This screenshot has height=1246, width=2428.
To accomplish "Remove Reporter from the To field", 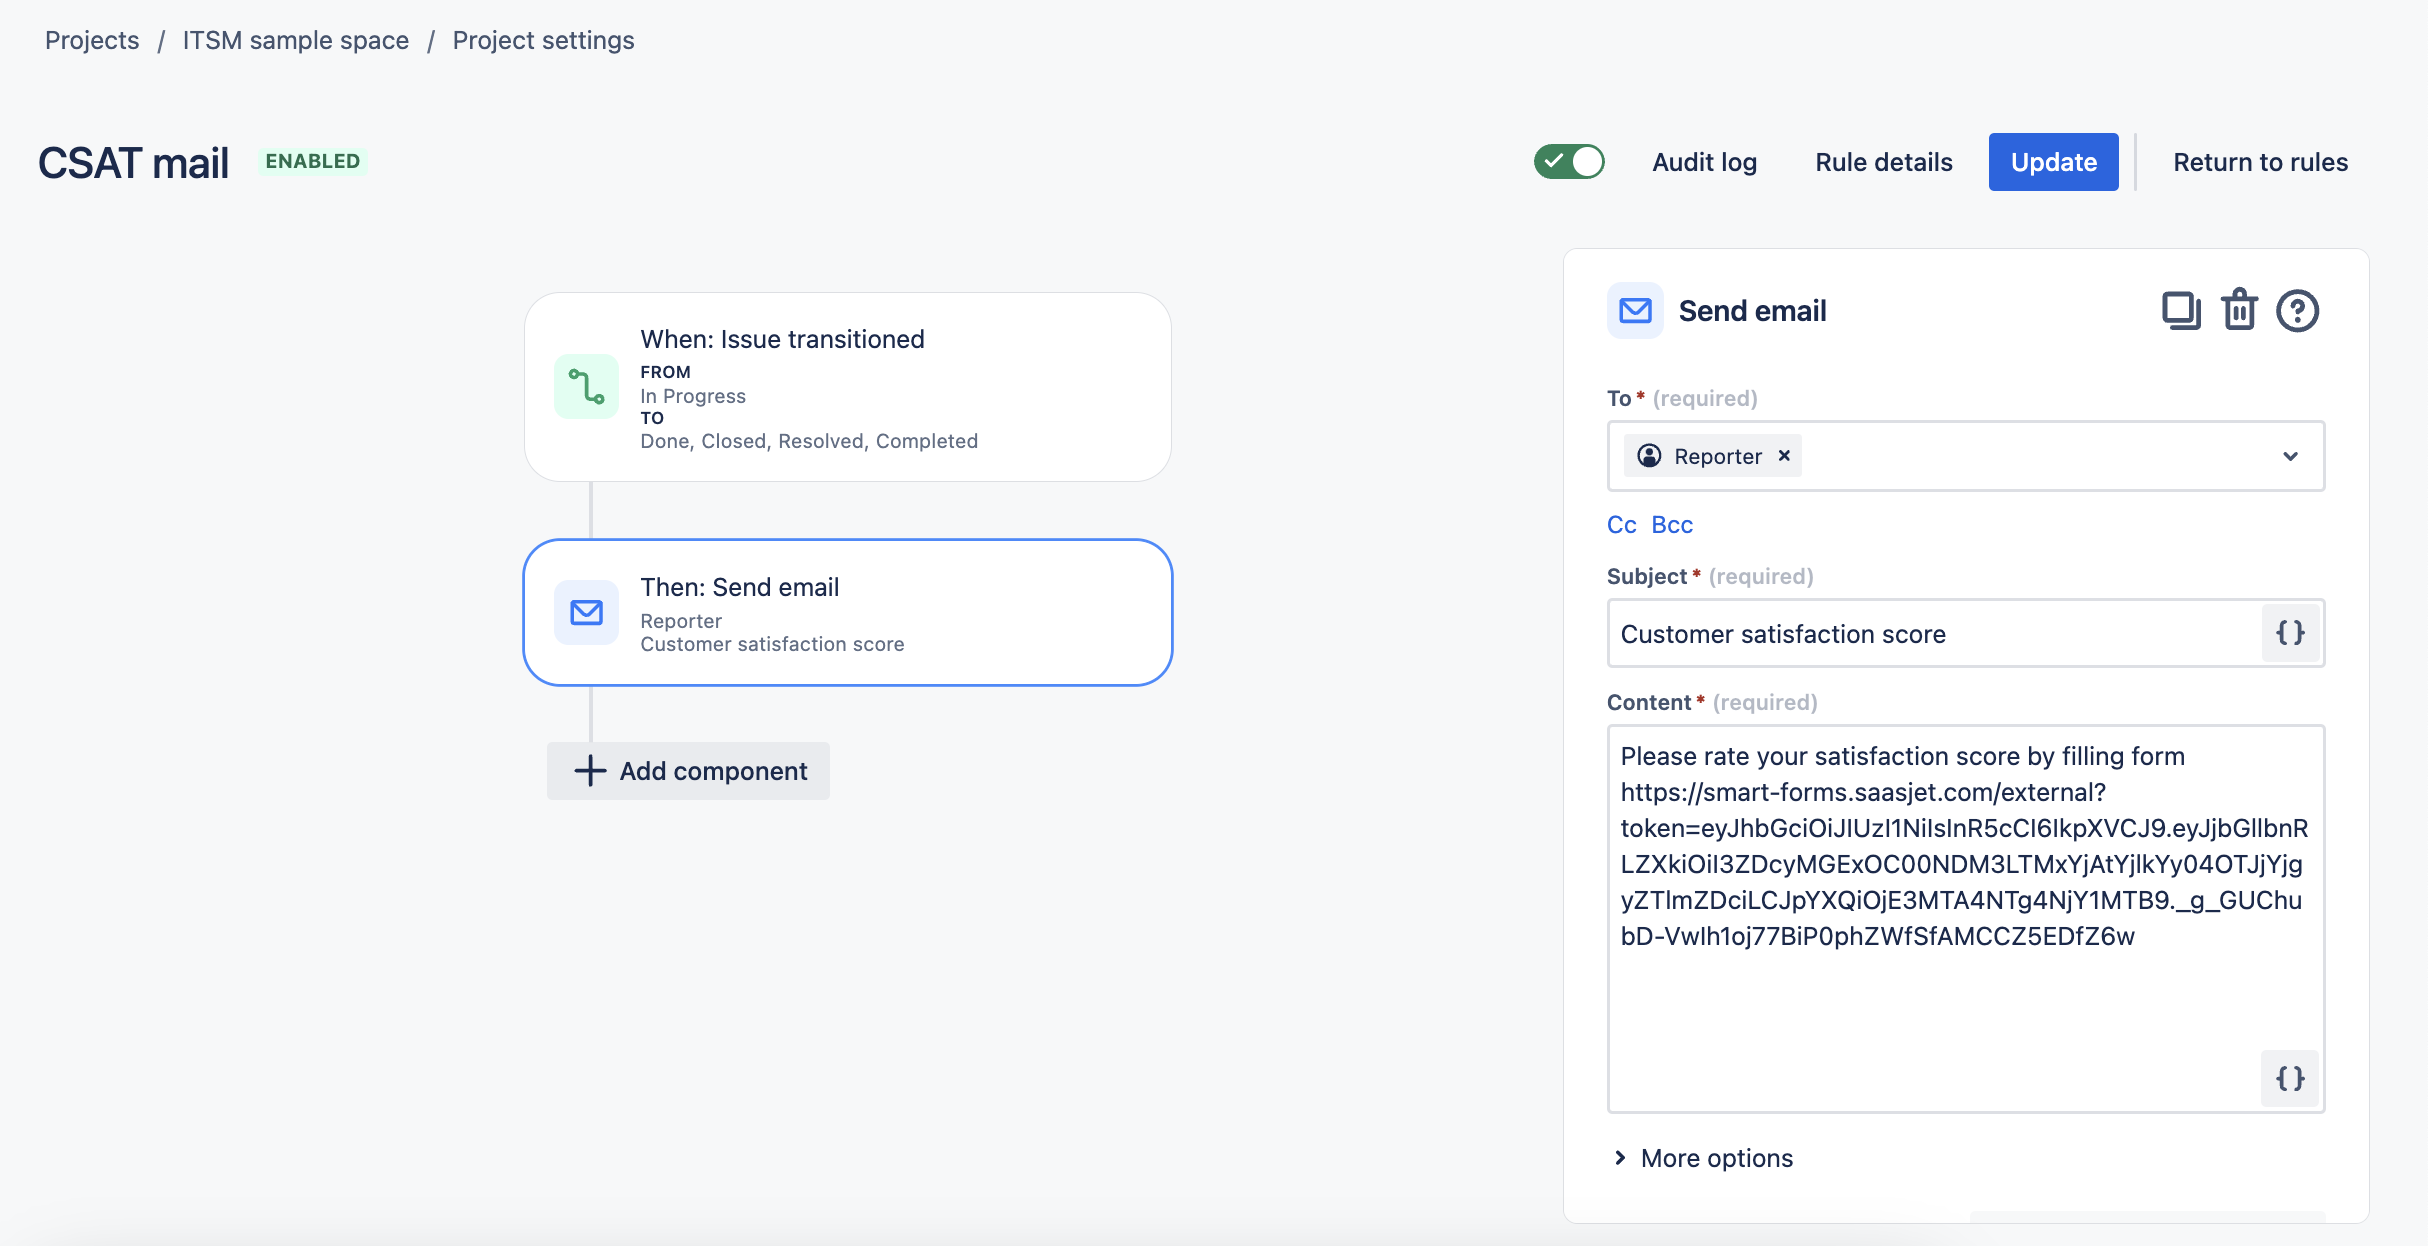I will pyautogui.click(x=1784, y=456).
